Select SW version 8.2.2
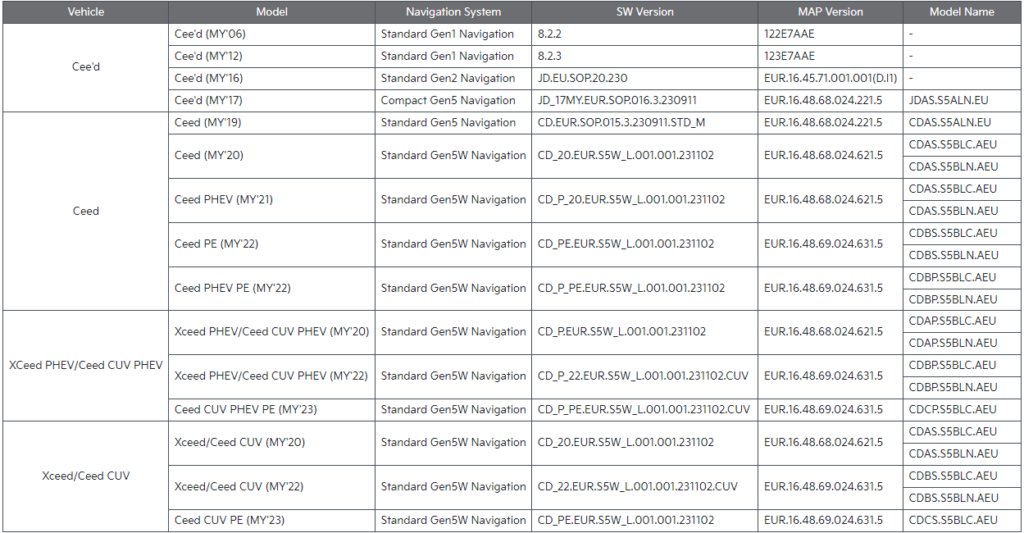This screenshot has width=1024, height=533. tap(645, 34)
